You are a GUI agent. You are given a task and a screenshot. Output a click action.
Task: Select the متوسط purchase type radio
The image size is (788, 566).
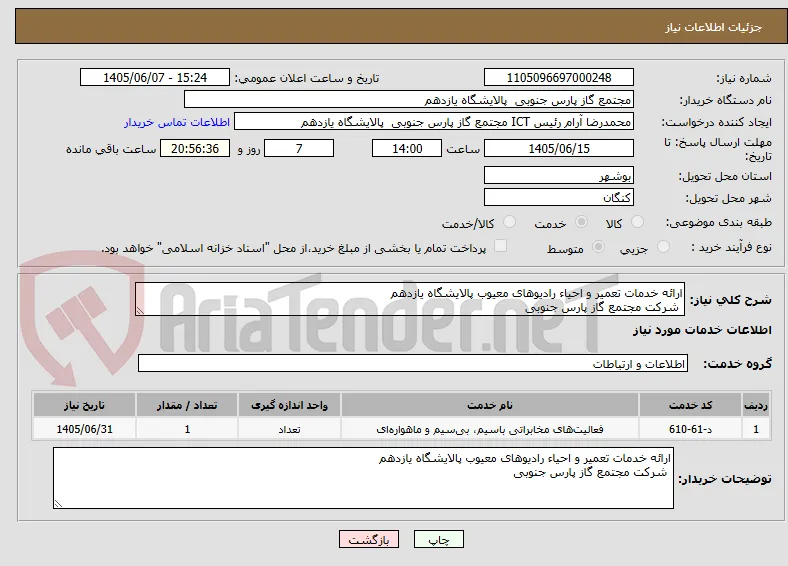(x=598, y=246)
